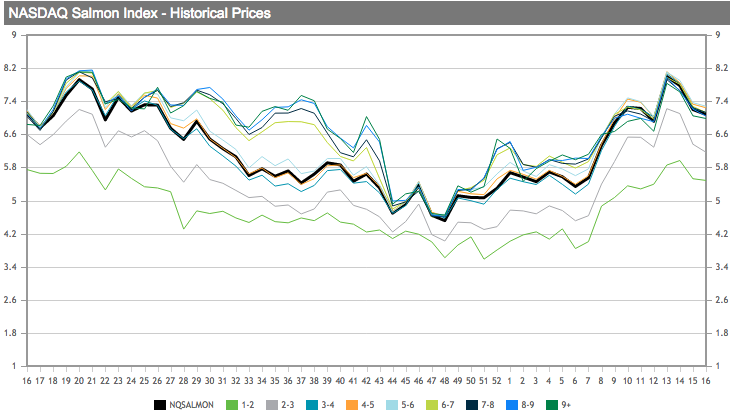Click week 20 on the x-axis
733x419 pixels.
pos(79,381)
